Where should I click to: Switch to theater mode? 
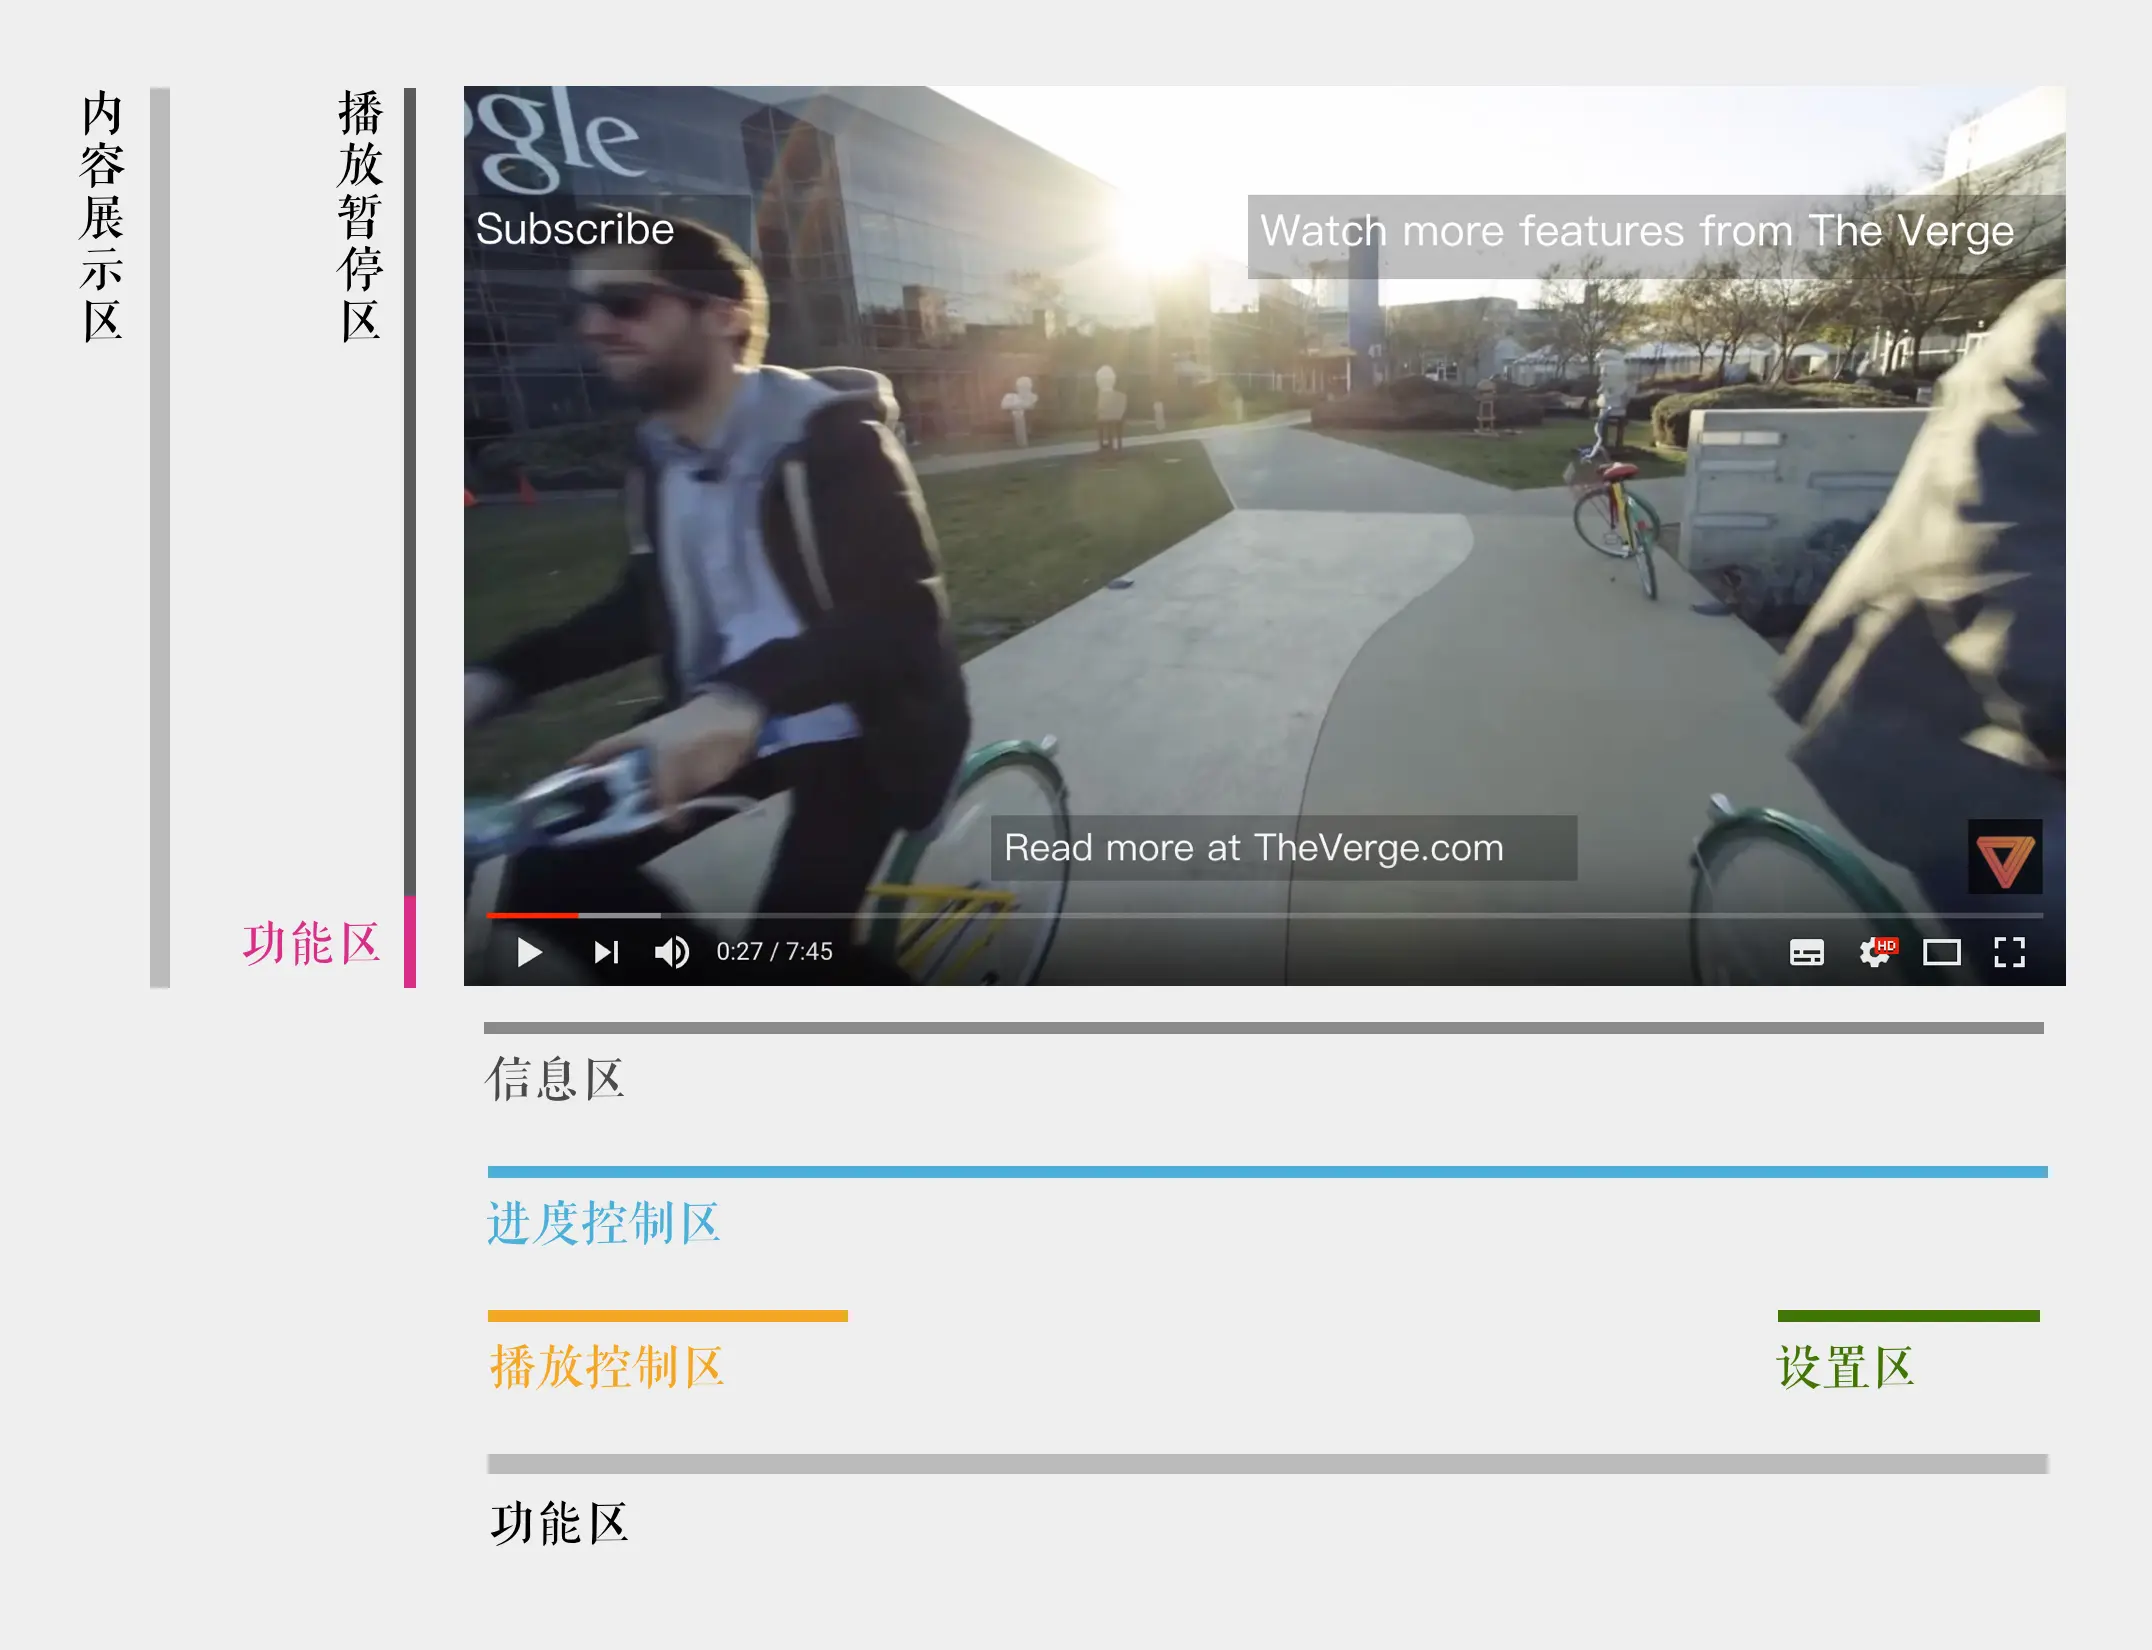(x=1941, y=952)
